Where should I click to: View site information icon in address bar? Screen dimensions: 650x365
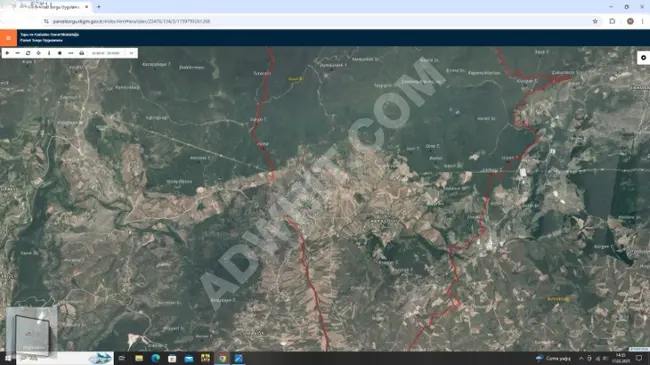[x=46, y=21]
